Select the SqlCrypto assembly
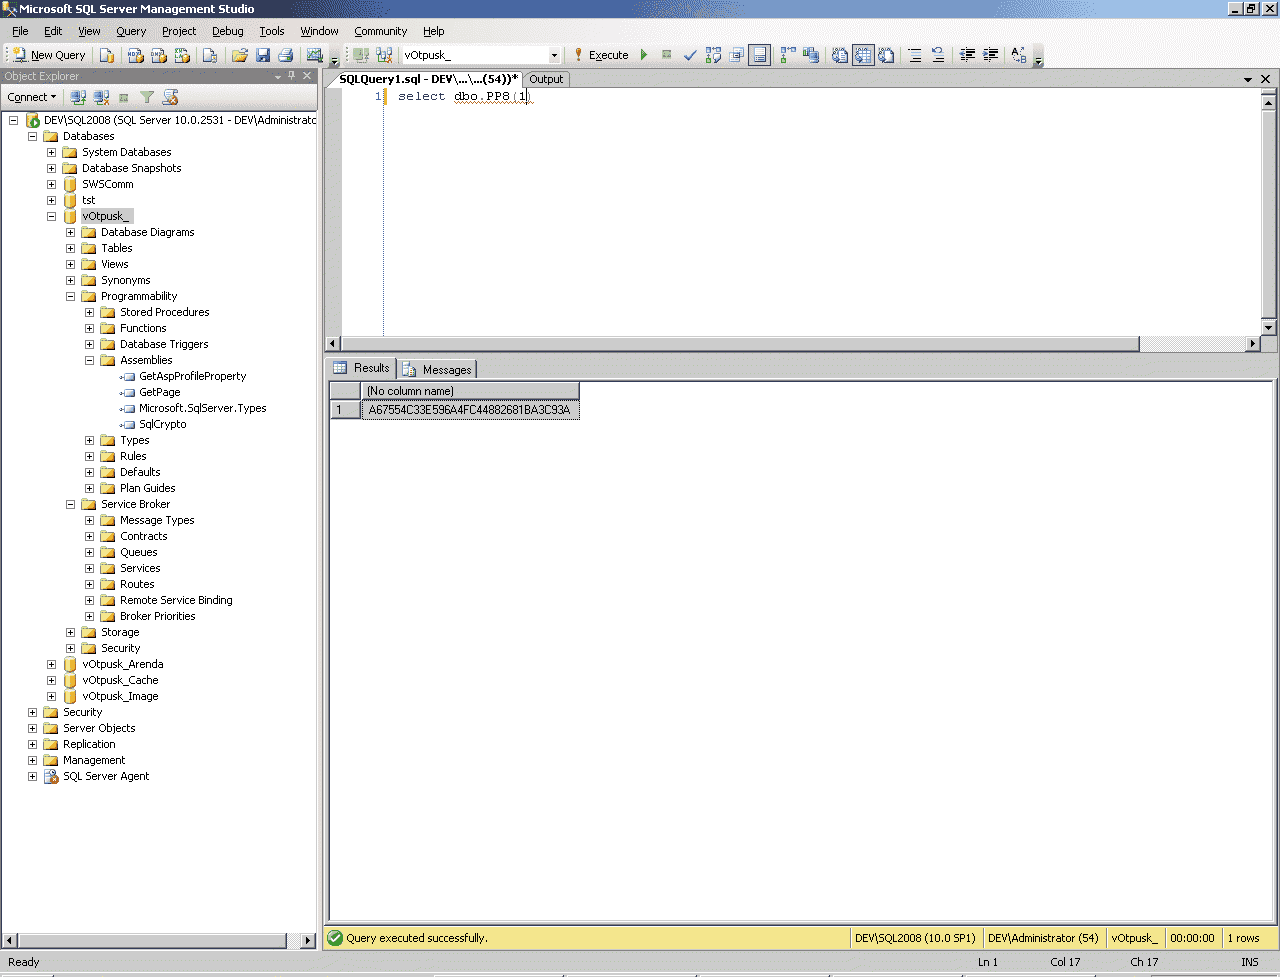This screenshot has width=1280, height=977. 162,424
